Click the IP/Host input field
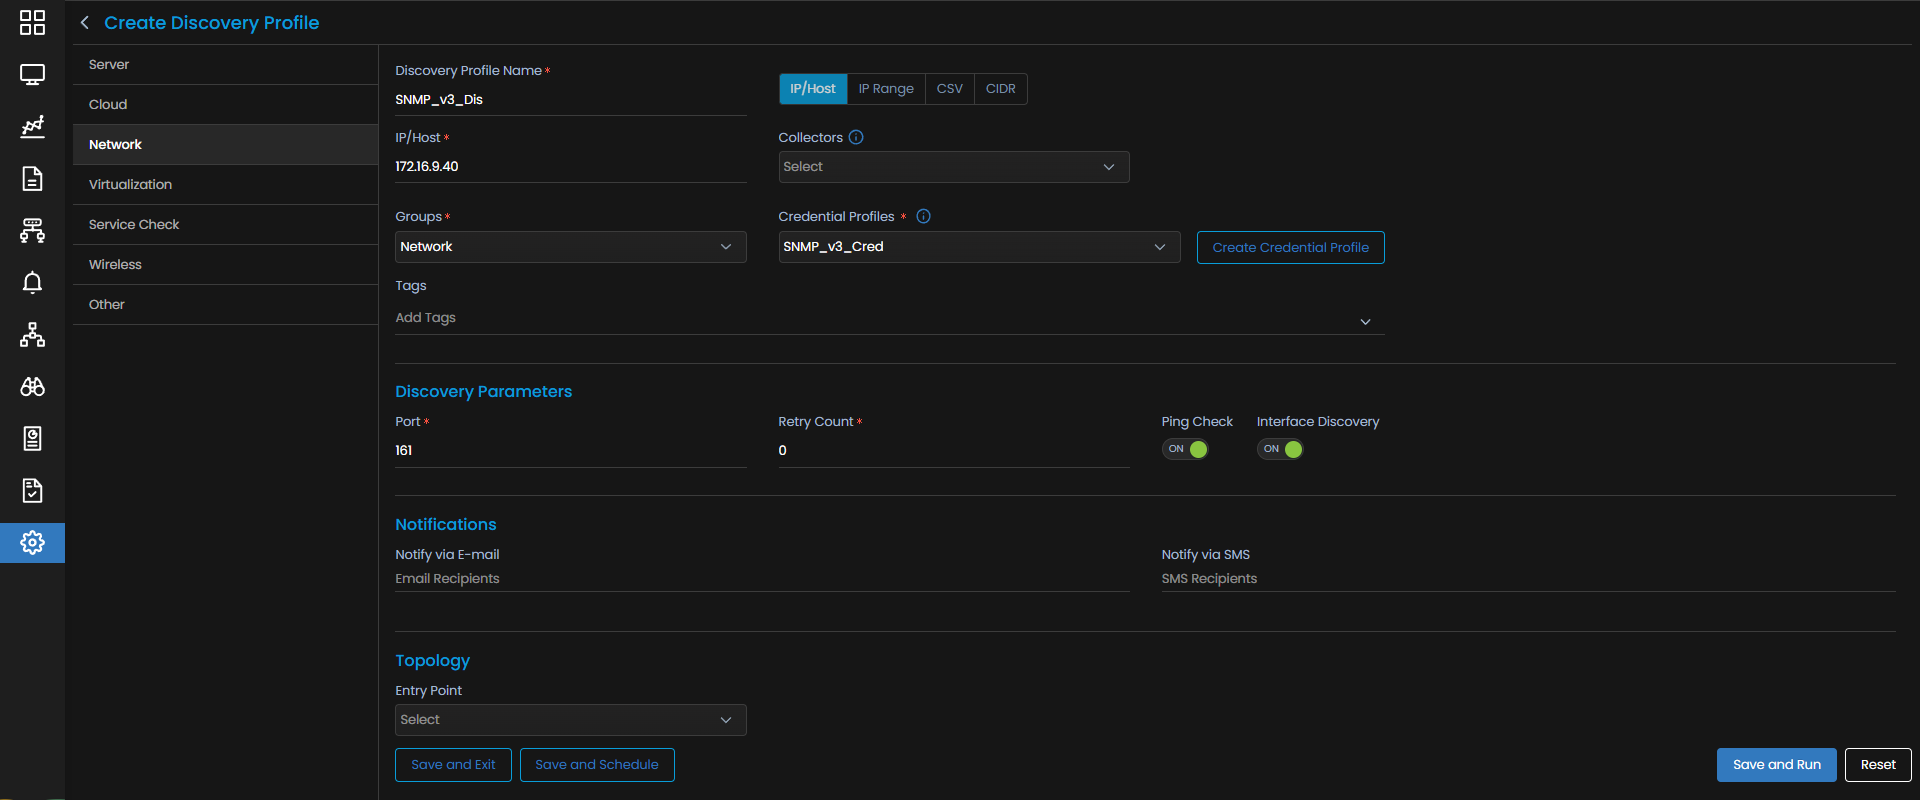The width and height of the screenshot is (1920, 800). (x=571, y=167)
